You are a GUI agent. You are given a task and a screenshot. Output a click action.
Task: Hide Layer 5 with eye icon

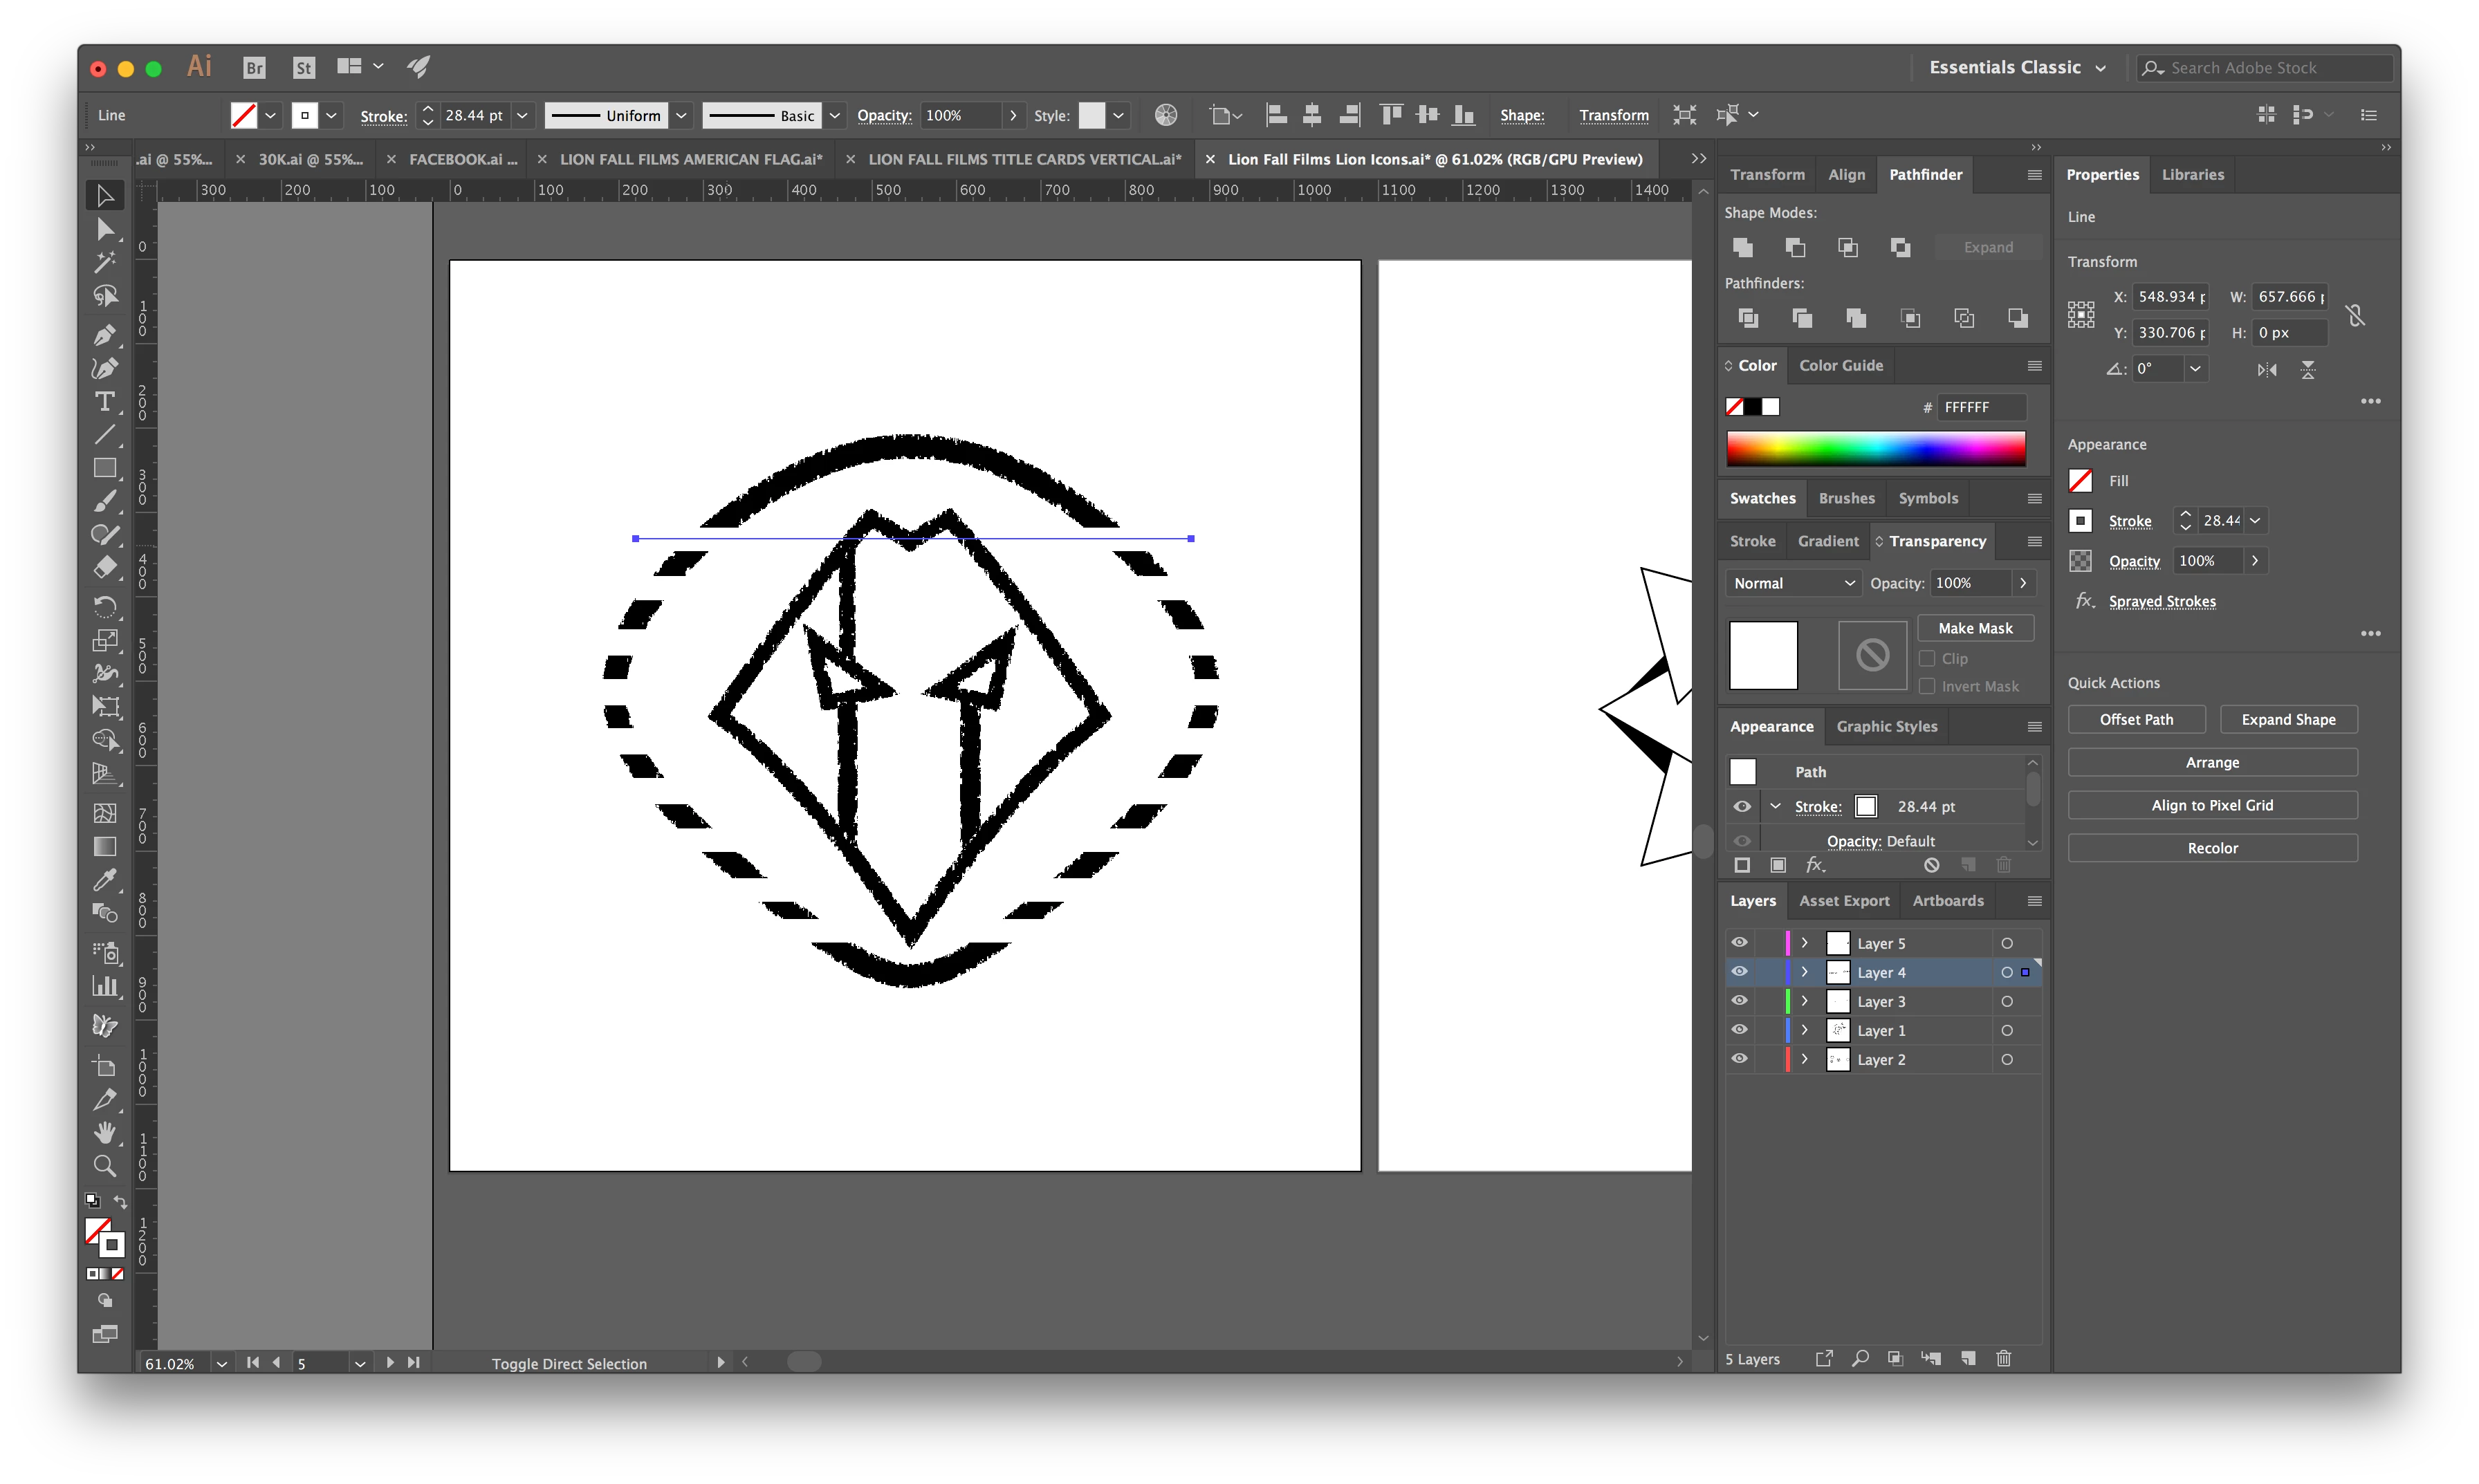pos(1740,943)
